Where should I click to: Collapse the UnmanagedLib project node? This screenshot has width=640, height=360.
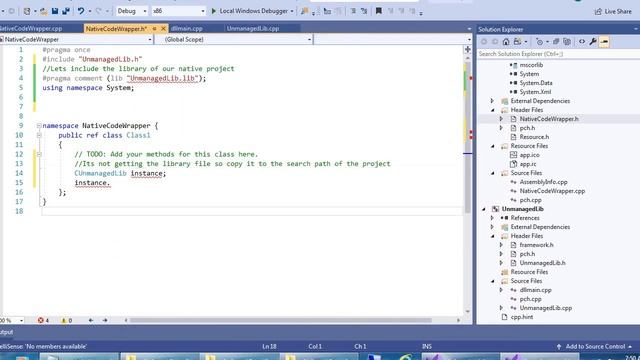click(x=484, y=209)
